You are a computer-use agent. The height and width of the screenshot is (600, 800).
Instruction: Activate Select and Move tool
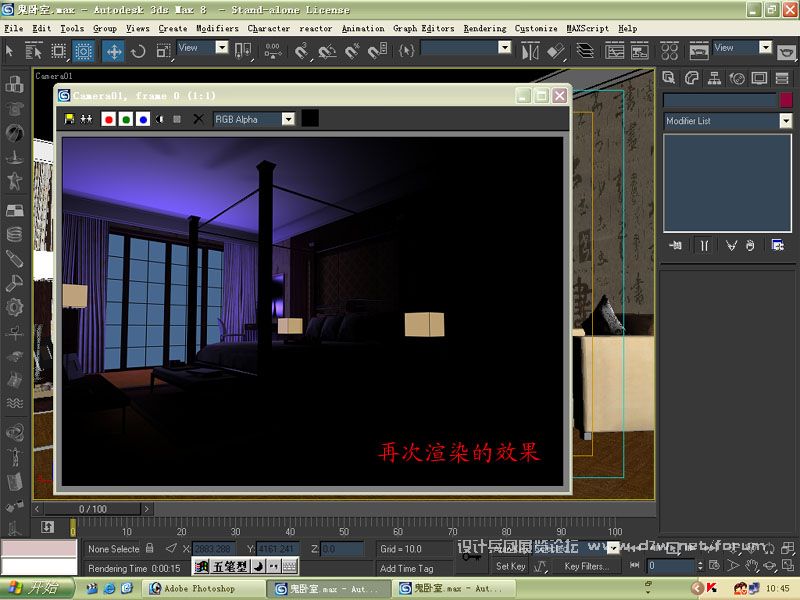(114, 51)
